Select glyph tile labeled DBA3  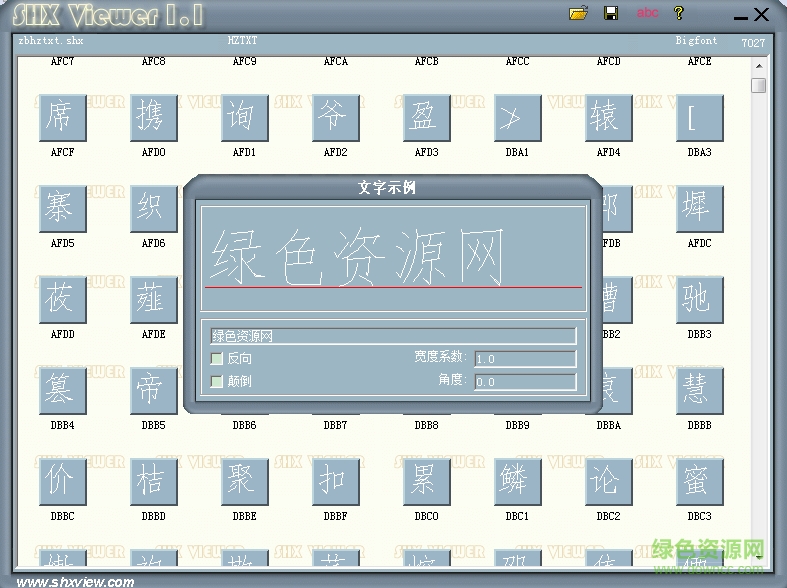tap(700, 118)
